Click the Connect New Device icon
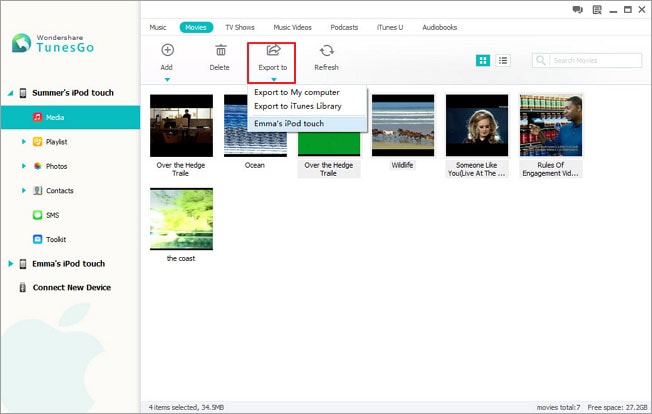The width and height of the screenshot is (652, 414). (23, 287)
